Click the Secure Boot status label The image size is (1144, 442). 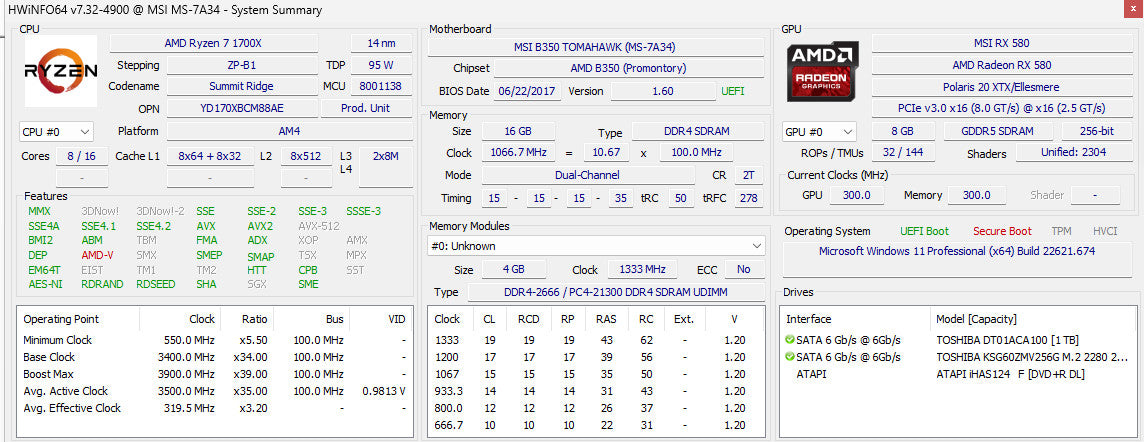click(x=1002, y=231)
